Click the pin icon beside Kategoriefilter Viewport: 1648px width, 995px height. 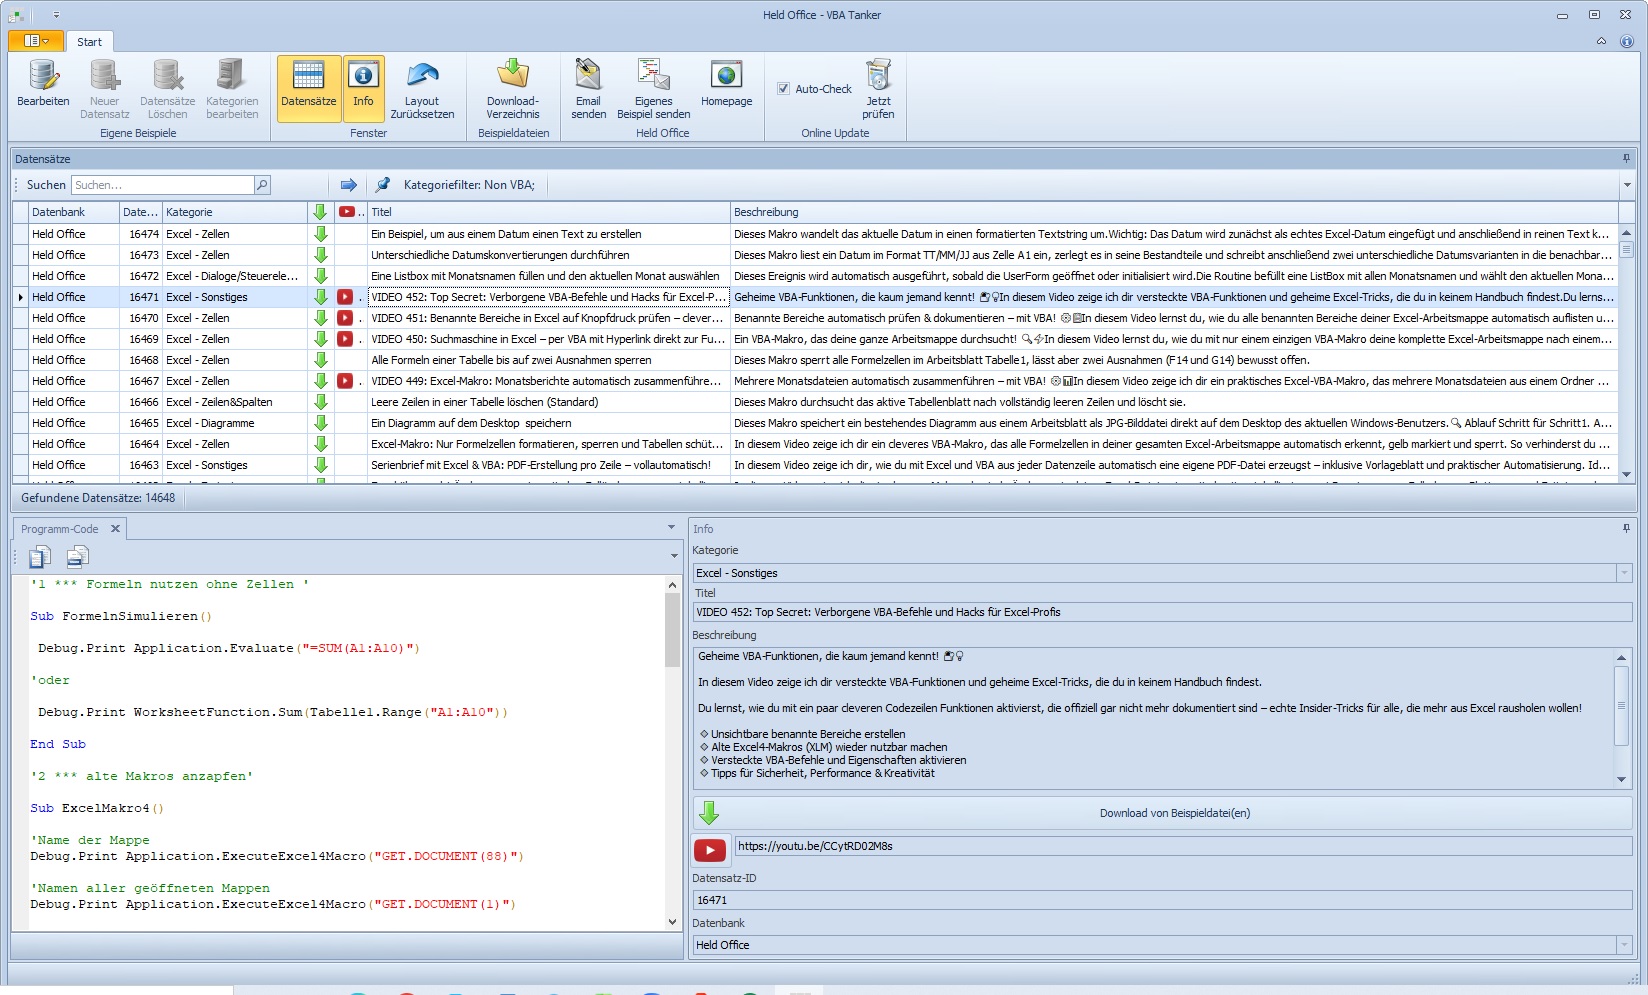pos(383,185)
